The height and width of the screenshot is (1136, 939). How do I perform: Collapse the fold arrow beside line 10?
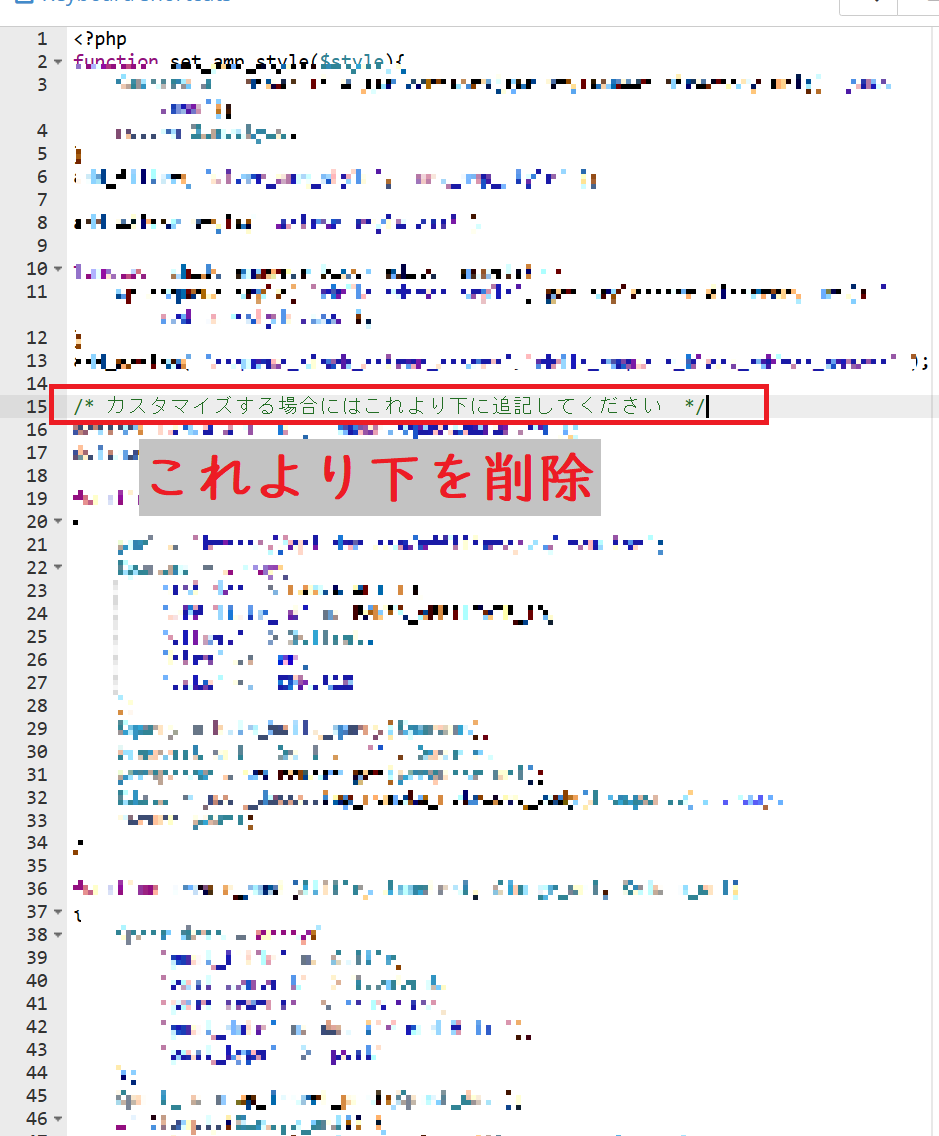(57, 269)
